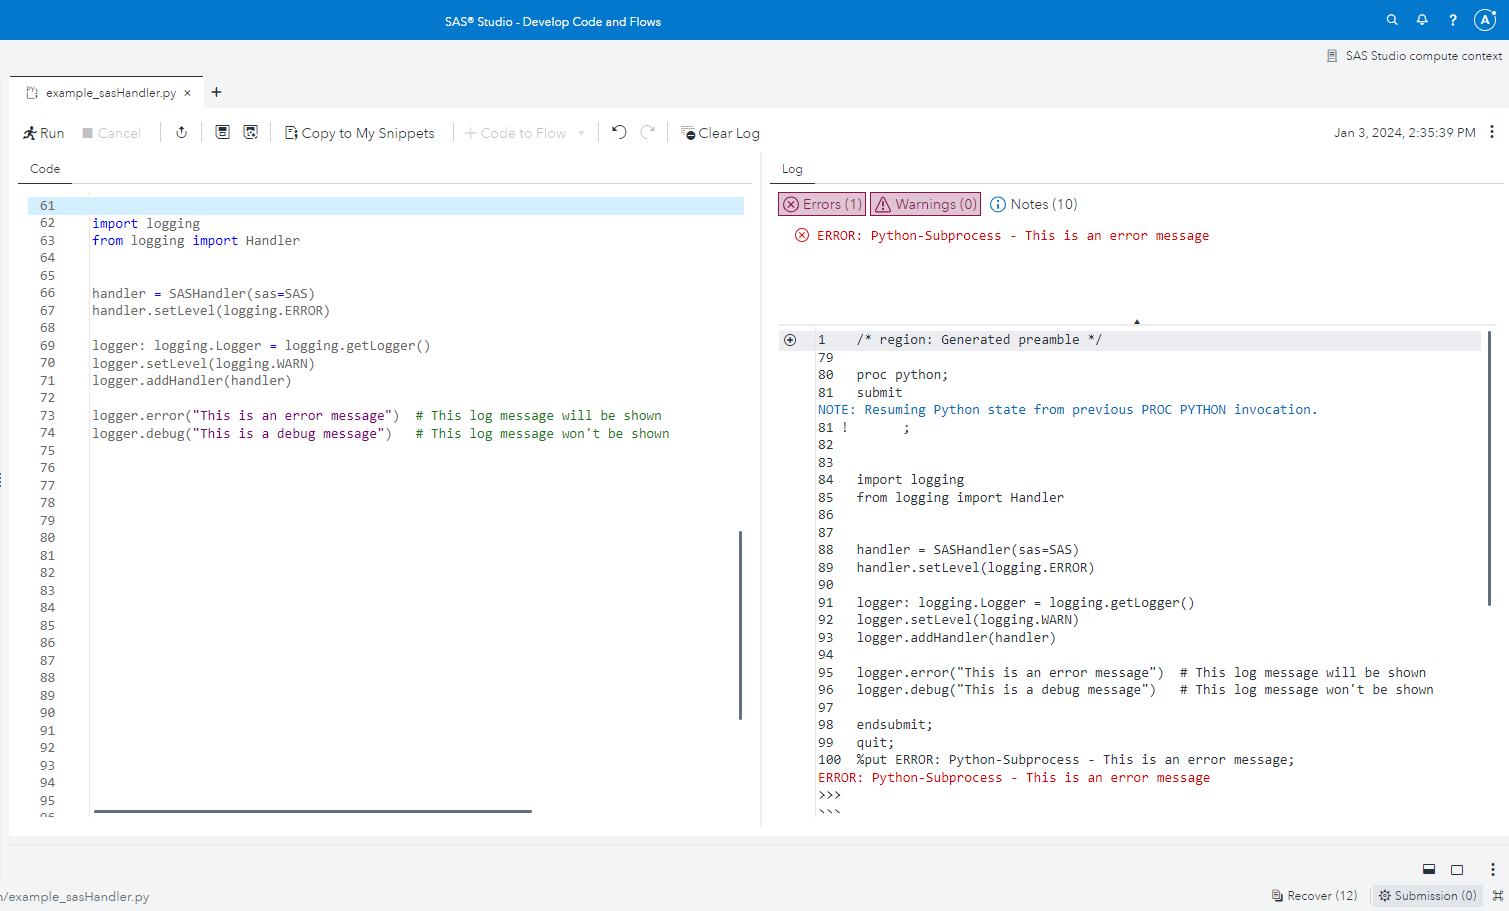Close the example_sasHandler.py tab
The height and width of the screenshot is (911, 1509).
[x=187, y=93]
